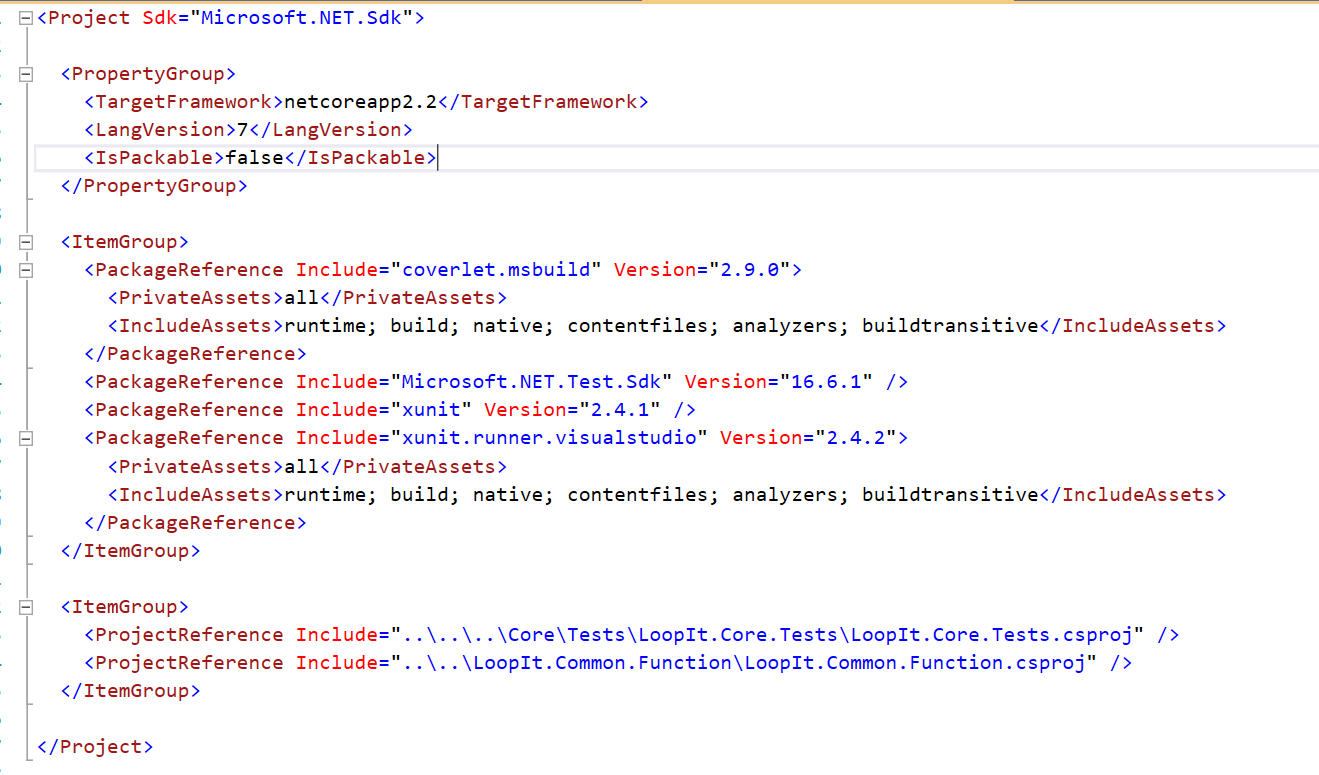The width and height of the screenshot is (1319, 775).
Task: Collapse the PropertyGroup element
Action: pos(25,73)
